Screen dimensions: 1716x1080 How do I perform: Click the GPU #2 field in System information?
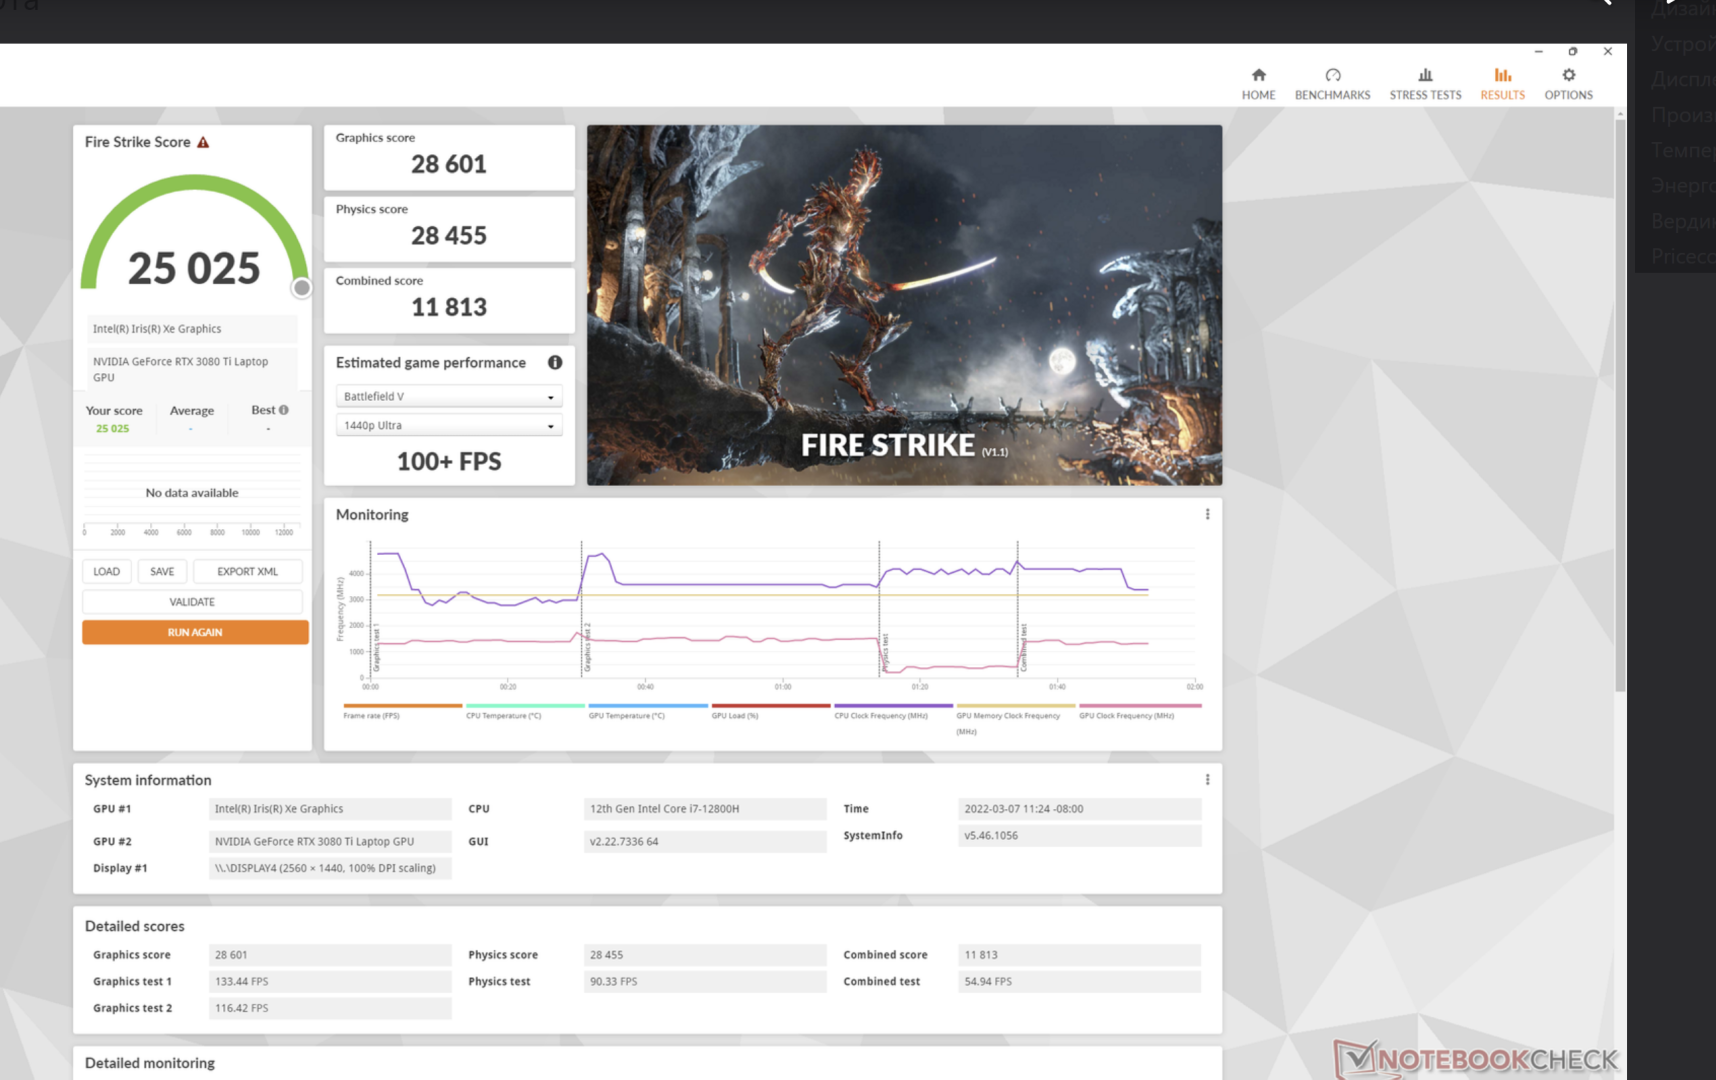330,842
